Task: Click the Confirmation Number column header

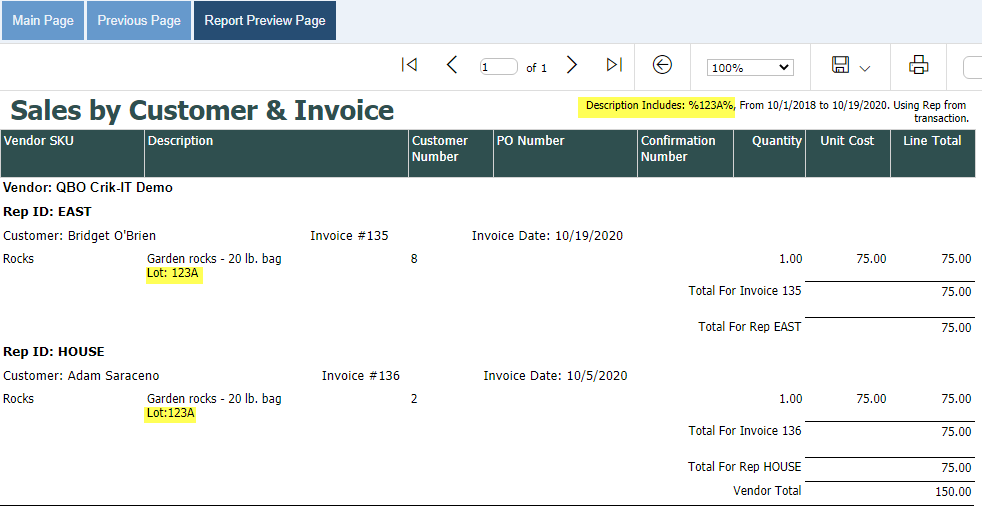Action: point(678,149)
